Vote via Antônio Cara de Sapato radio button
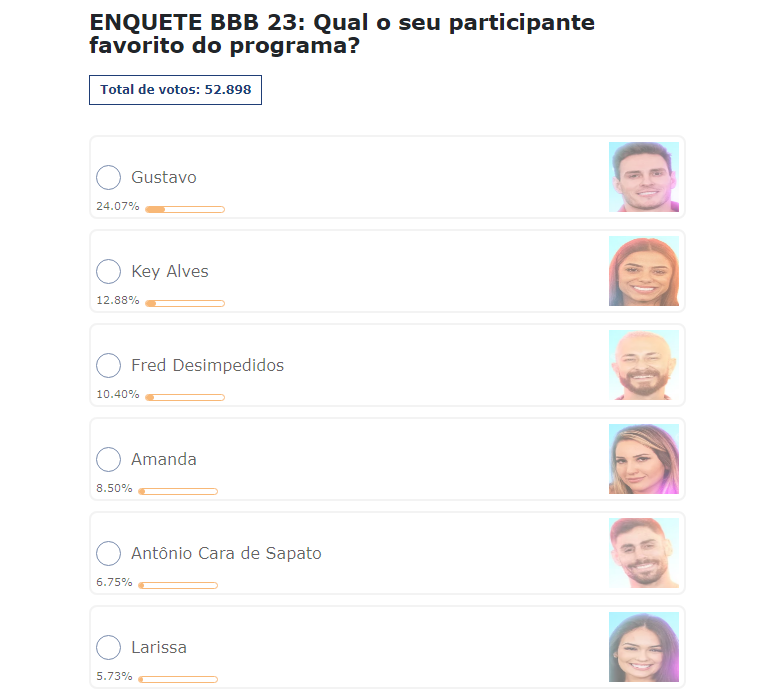 pos(108,554)
